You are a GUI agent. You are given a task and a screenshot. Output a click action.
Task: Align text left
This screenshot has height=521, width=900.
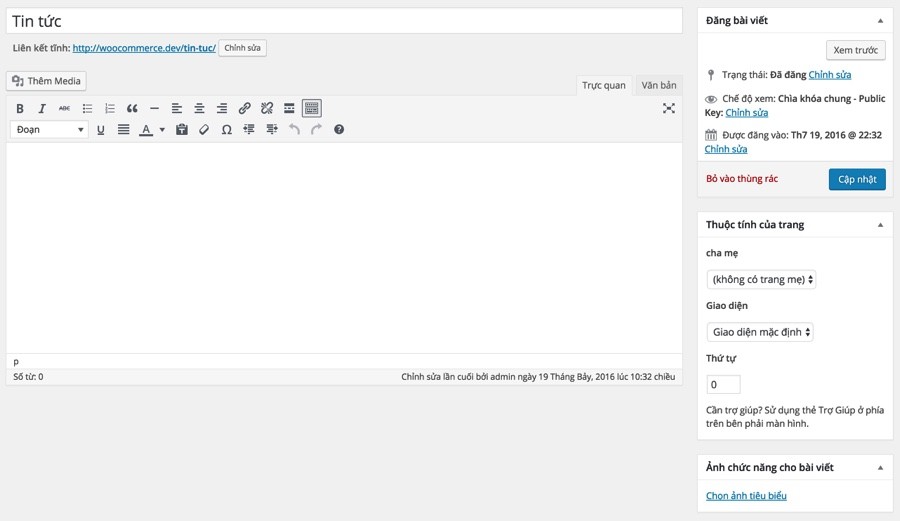click(x=177, y=108)
